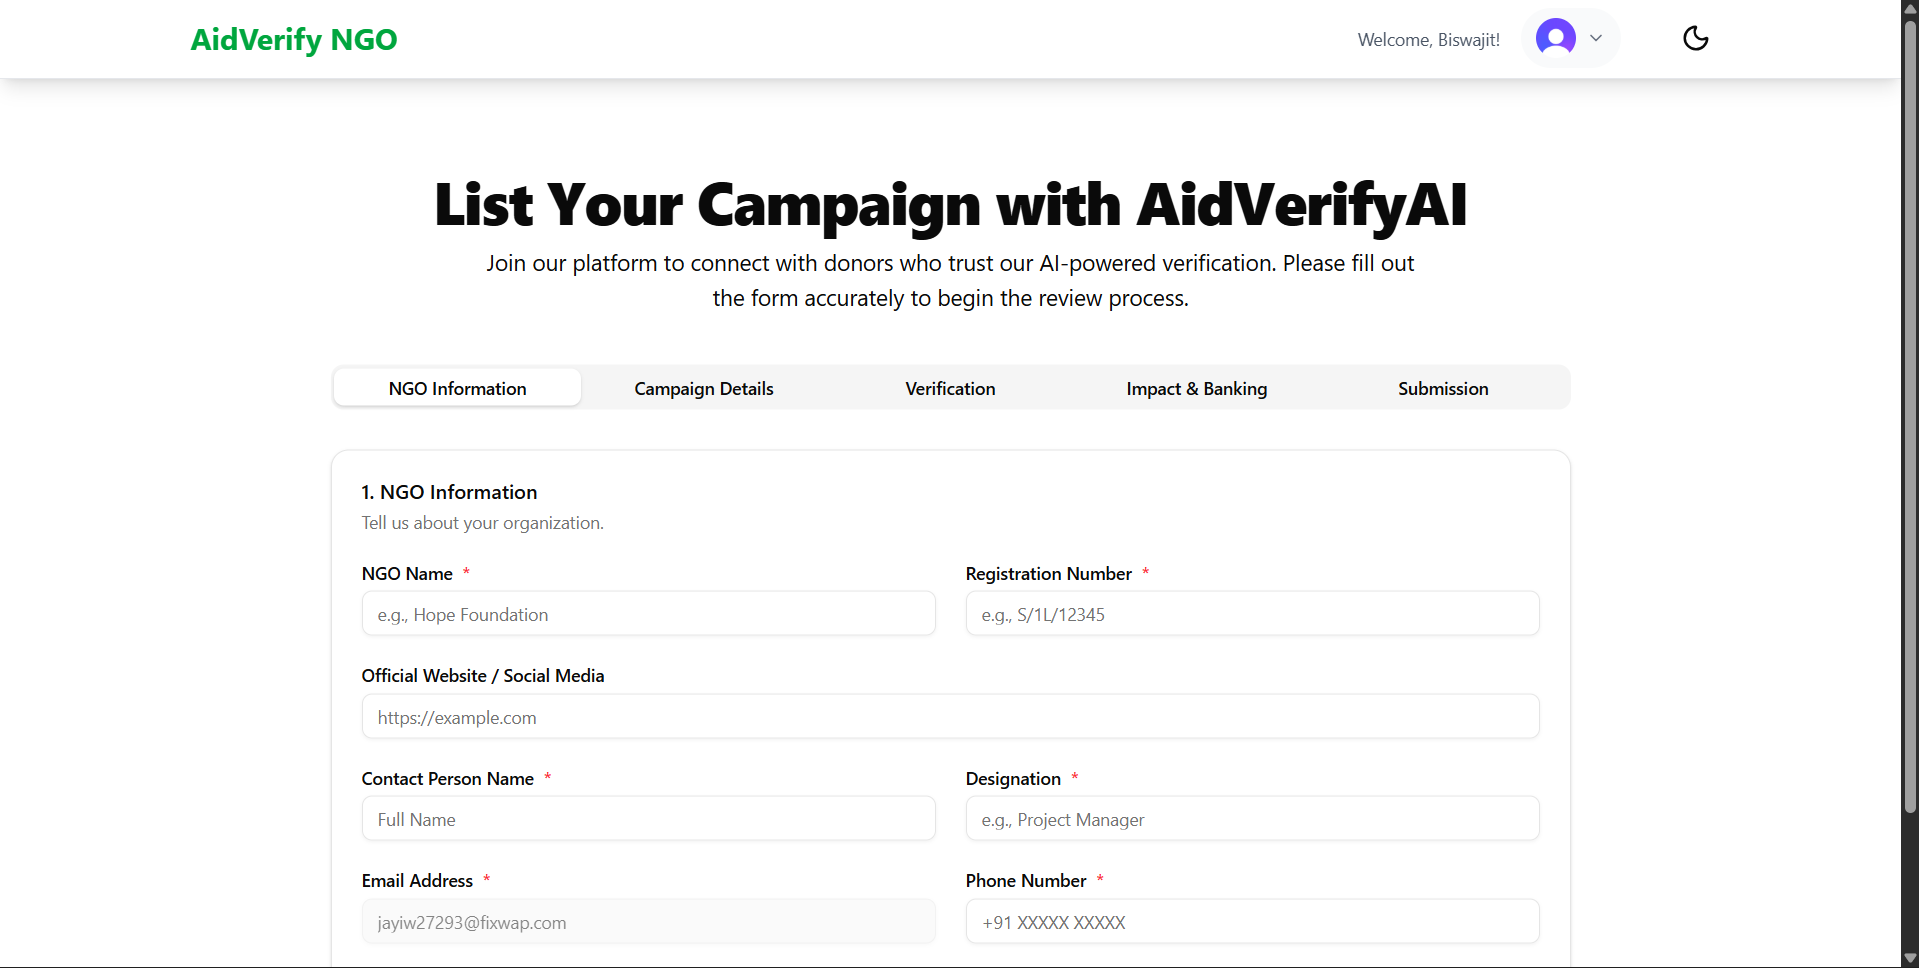1919x968 pixels.
Task: Click the Registration Number field
Action: [1252, 614]
